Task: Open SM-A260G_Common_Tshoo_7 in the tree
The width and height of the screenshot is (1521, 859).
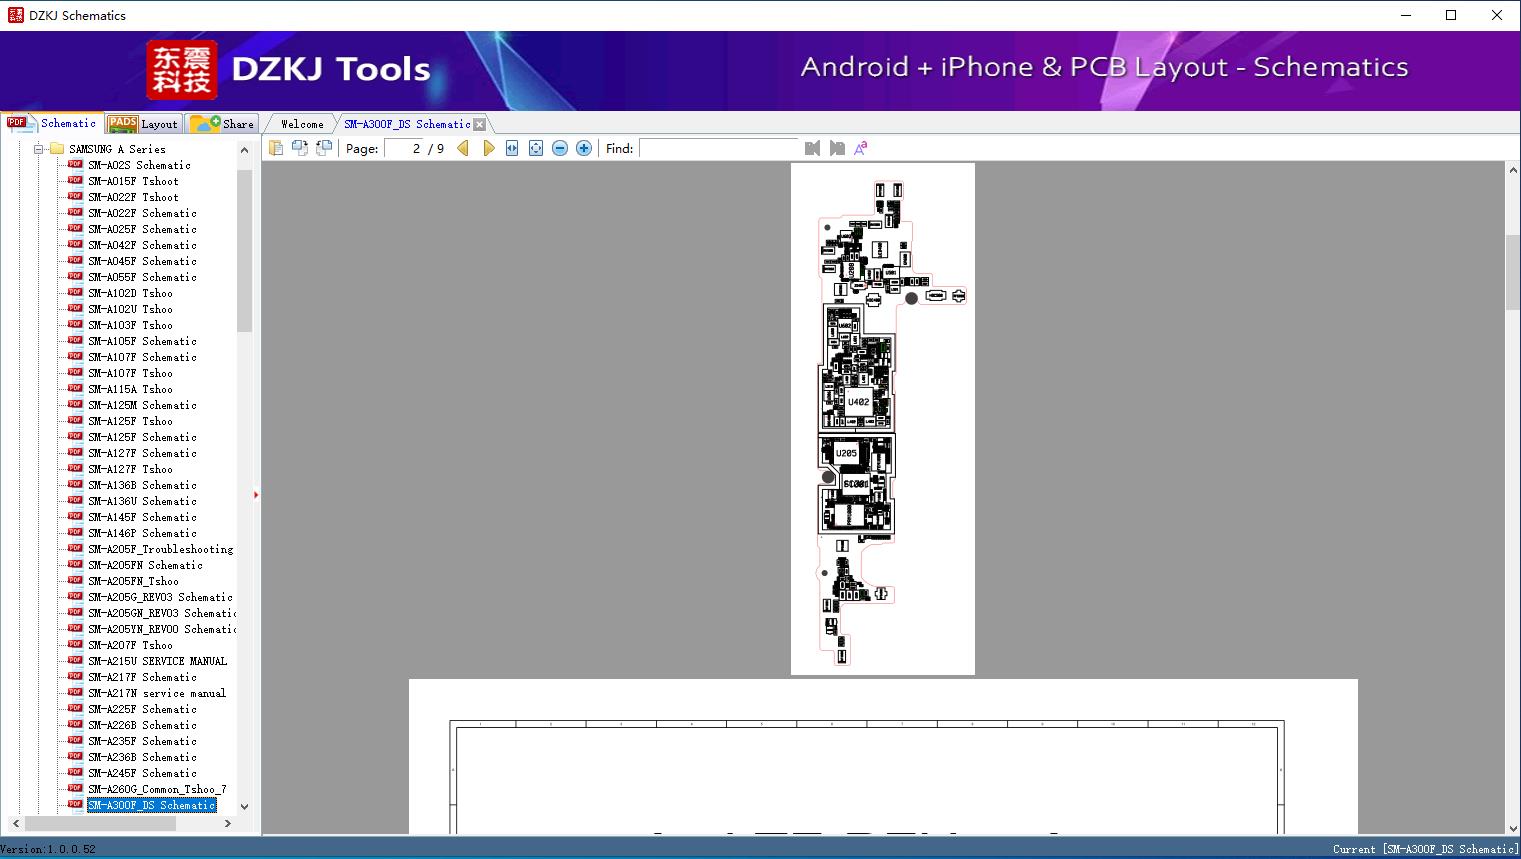Action: [x=157, y=789]
